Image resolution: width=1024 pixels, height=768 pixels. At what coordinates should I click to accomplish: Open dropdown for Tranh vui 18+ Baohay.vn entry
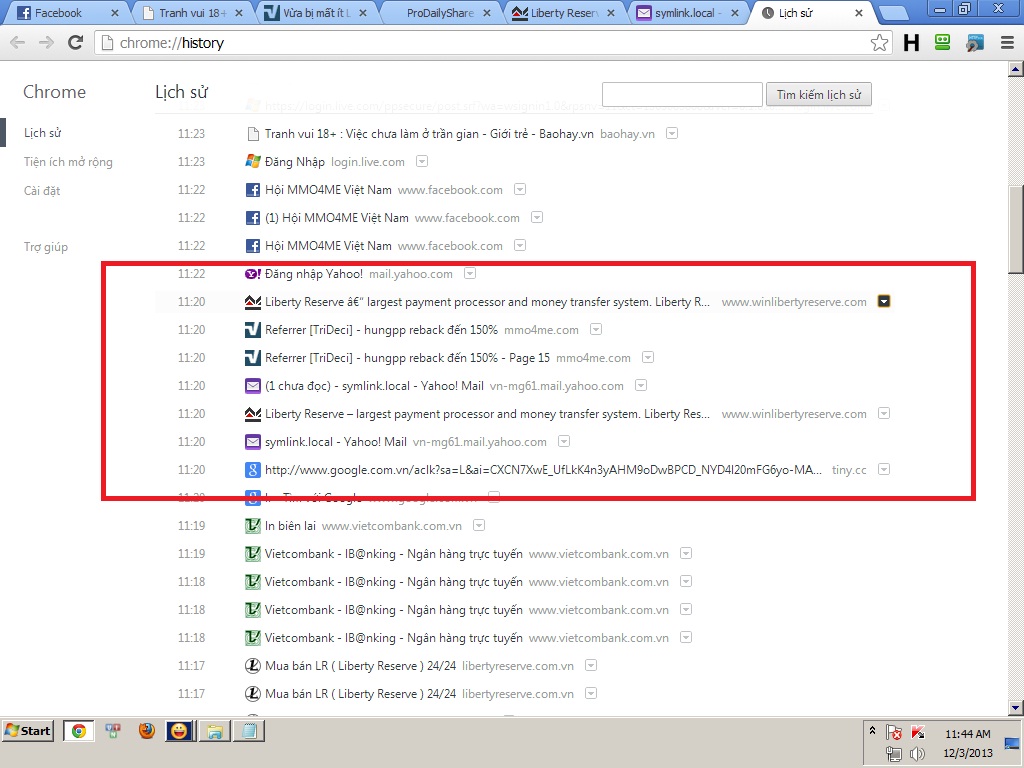click(671, 133)
